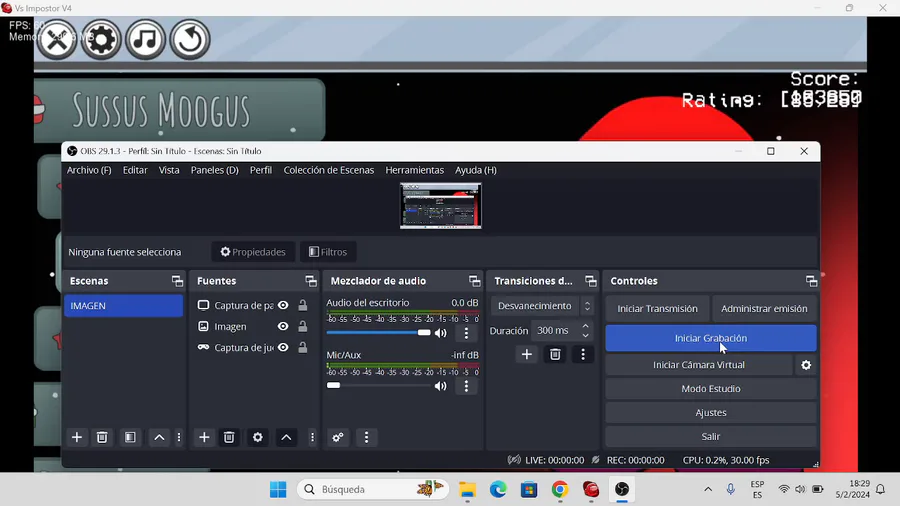Open Paneles (D) menu
Image resolution: width=900 pixels, height=506 pixels.
[215, 170]
